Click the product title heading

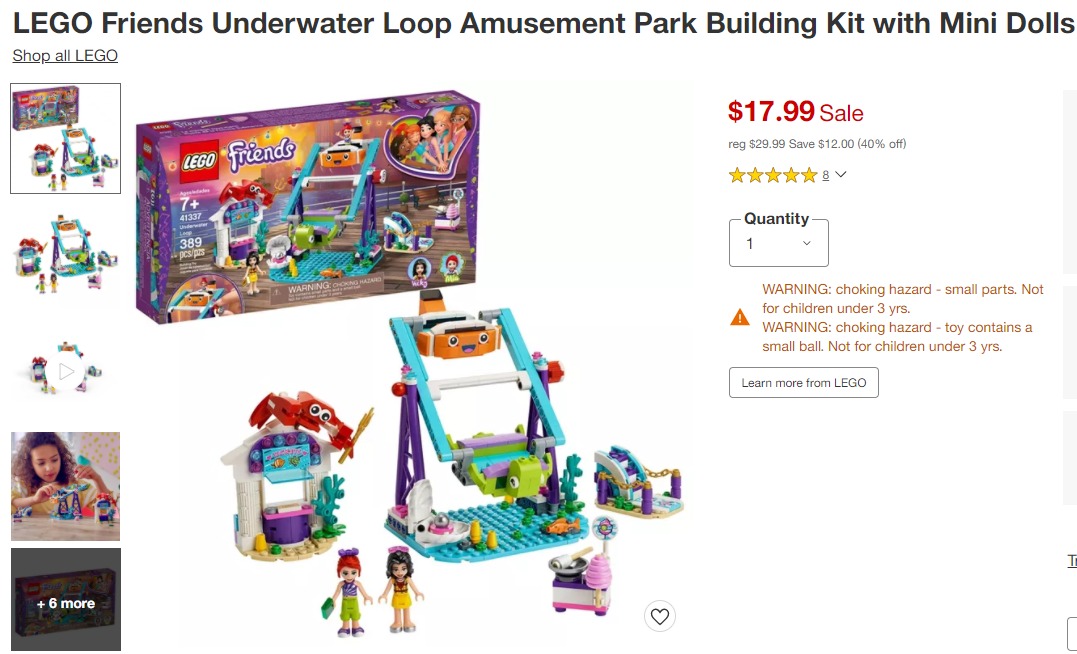tap(543, 23)
